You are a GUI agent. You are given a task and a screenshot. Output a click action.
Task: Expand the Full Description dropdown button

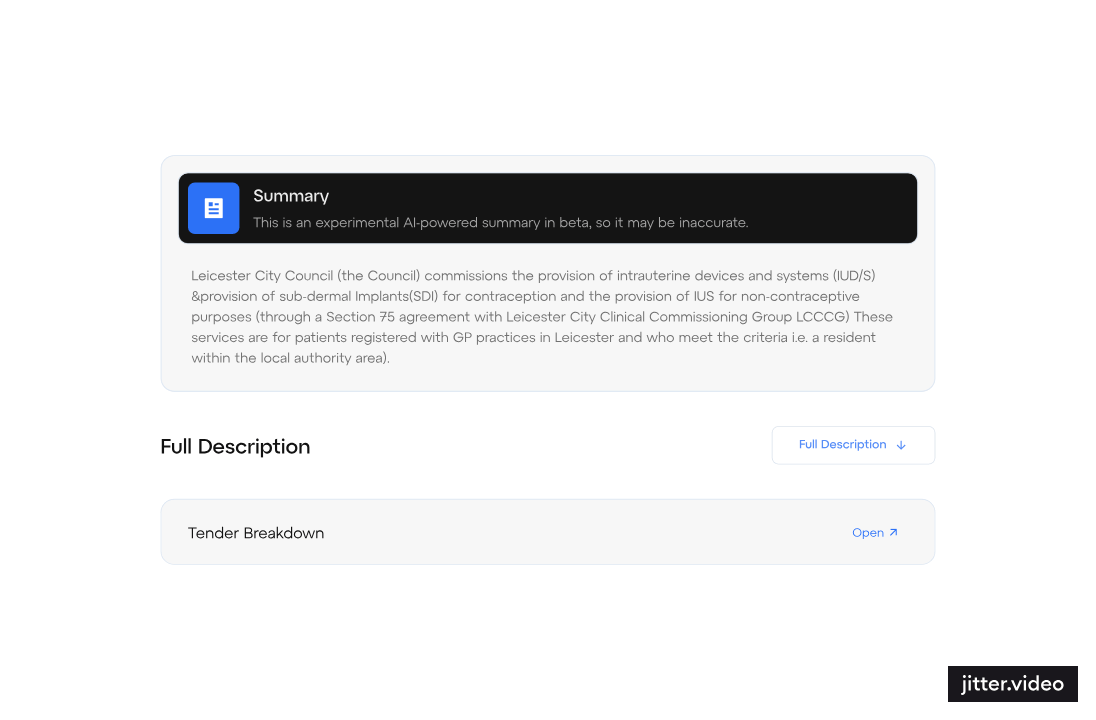852,445
